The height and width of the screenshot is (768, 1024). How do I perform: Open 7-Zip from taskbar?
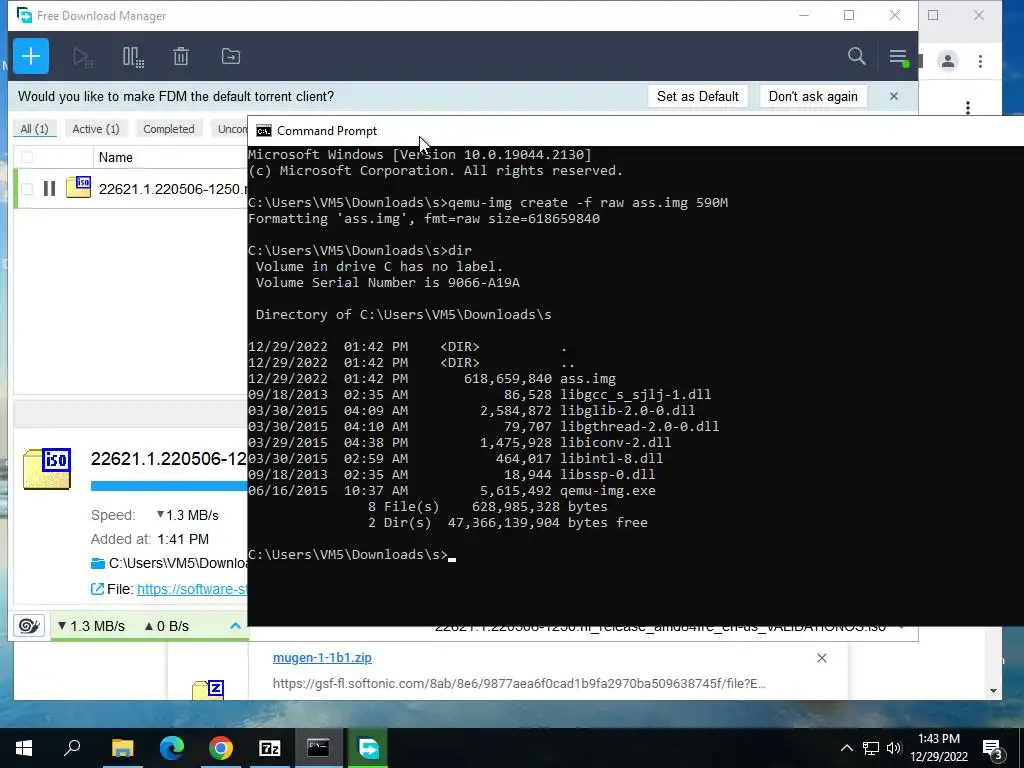point(270,748)
